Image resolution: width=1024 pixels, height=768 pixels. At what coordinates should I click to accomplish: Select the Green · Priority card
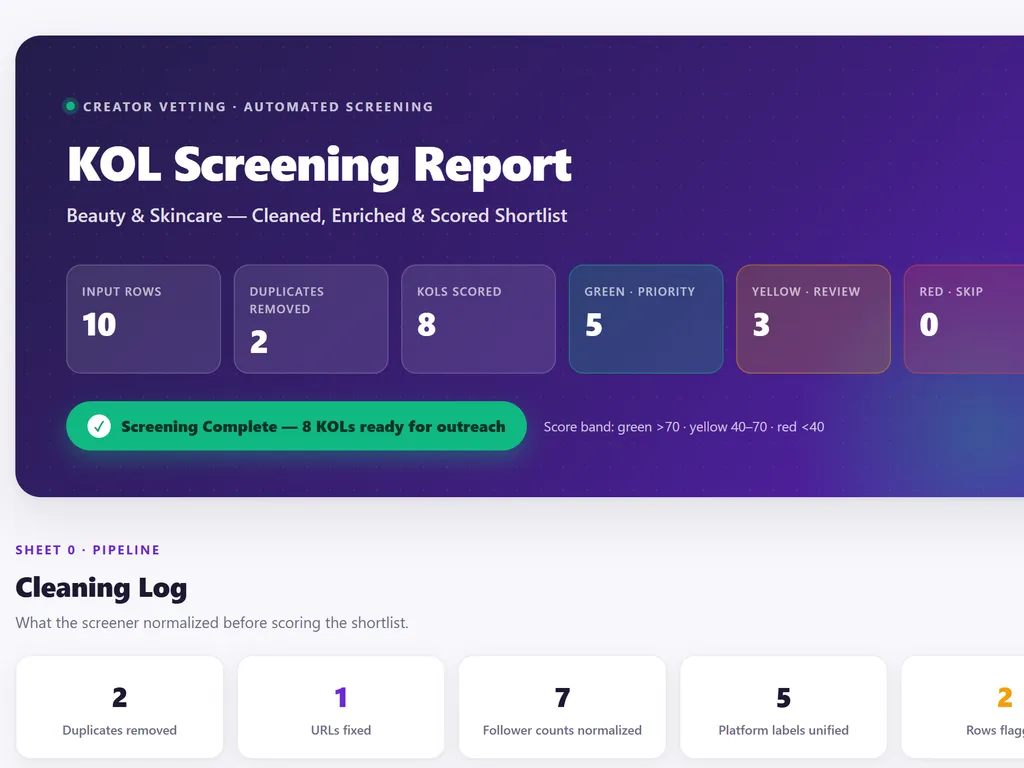646,319
